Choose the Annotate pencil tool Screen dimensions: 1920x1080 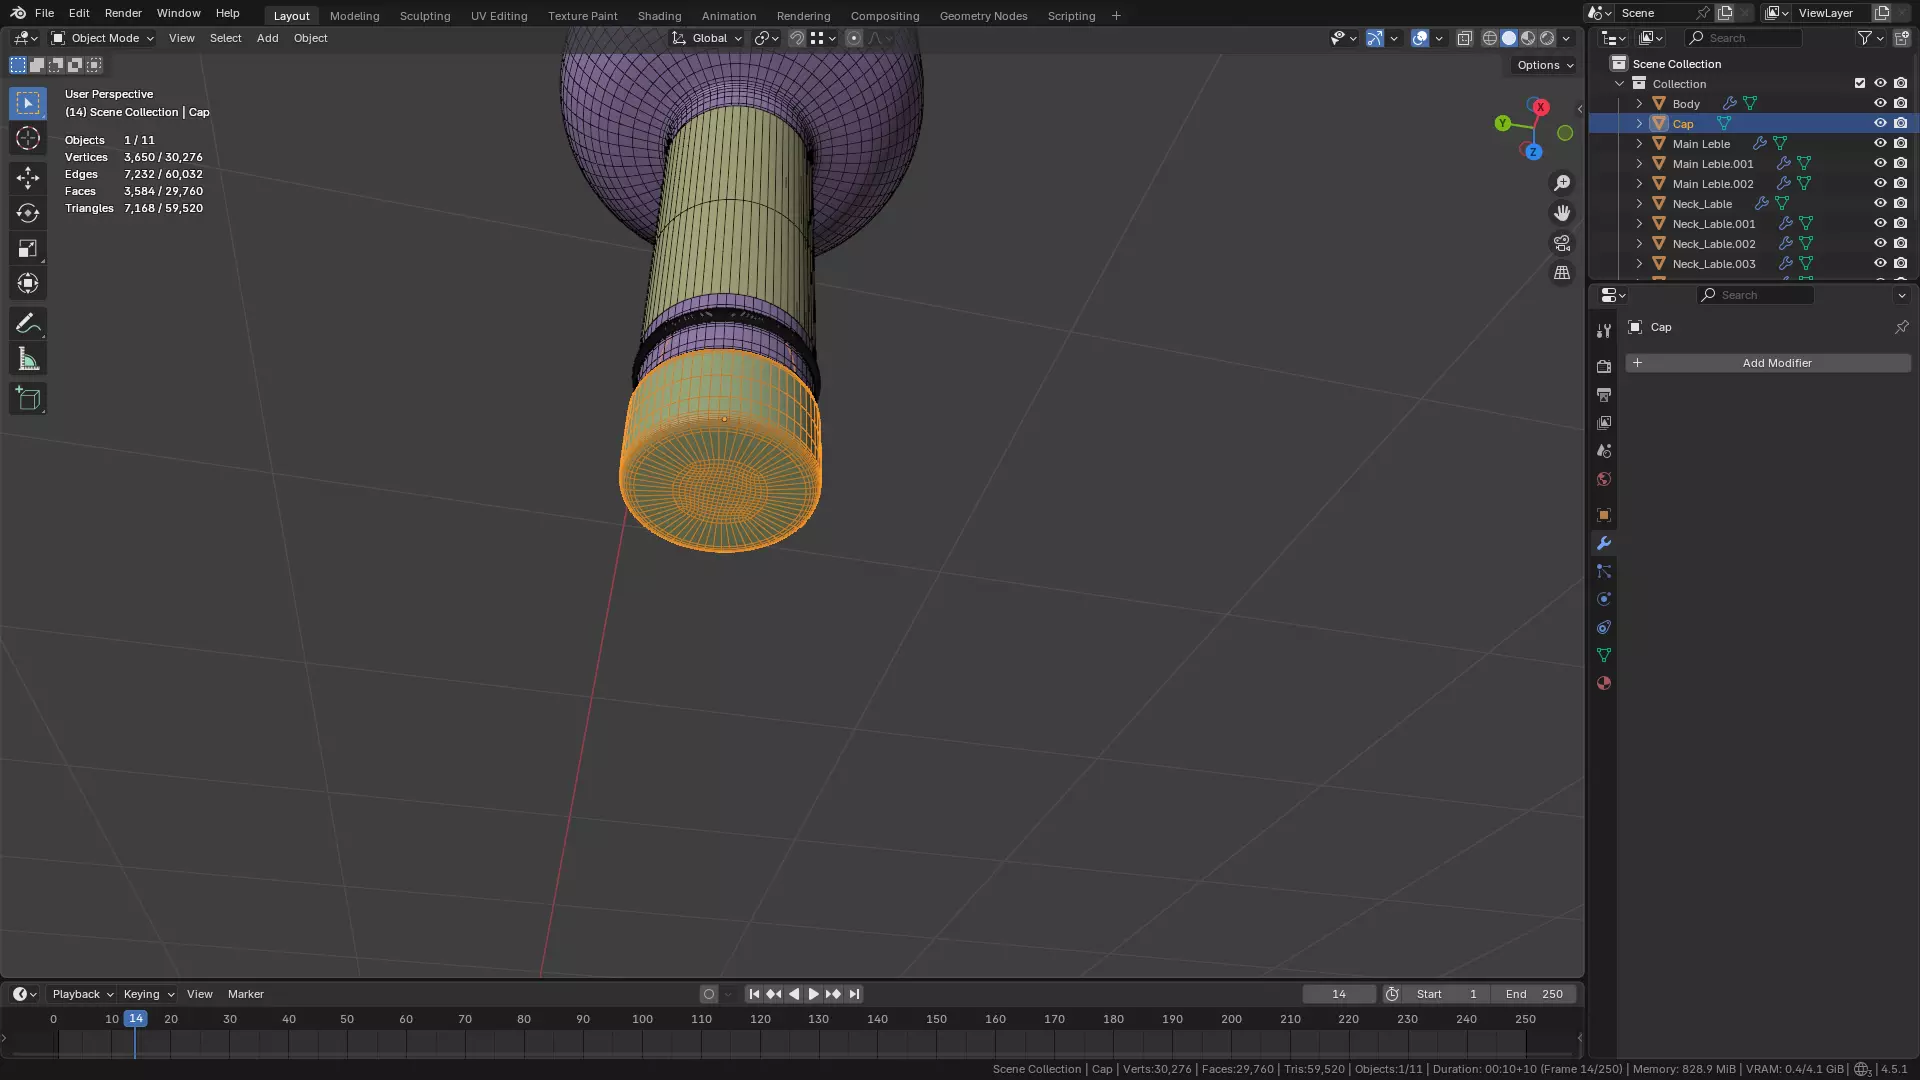(x=28, y=324)
